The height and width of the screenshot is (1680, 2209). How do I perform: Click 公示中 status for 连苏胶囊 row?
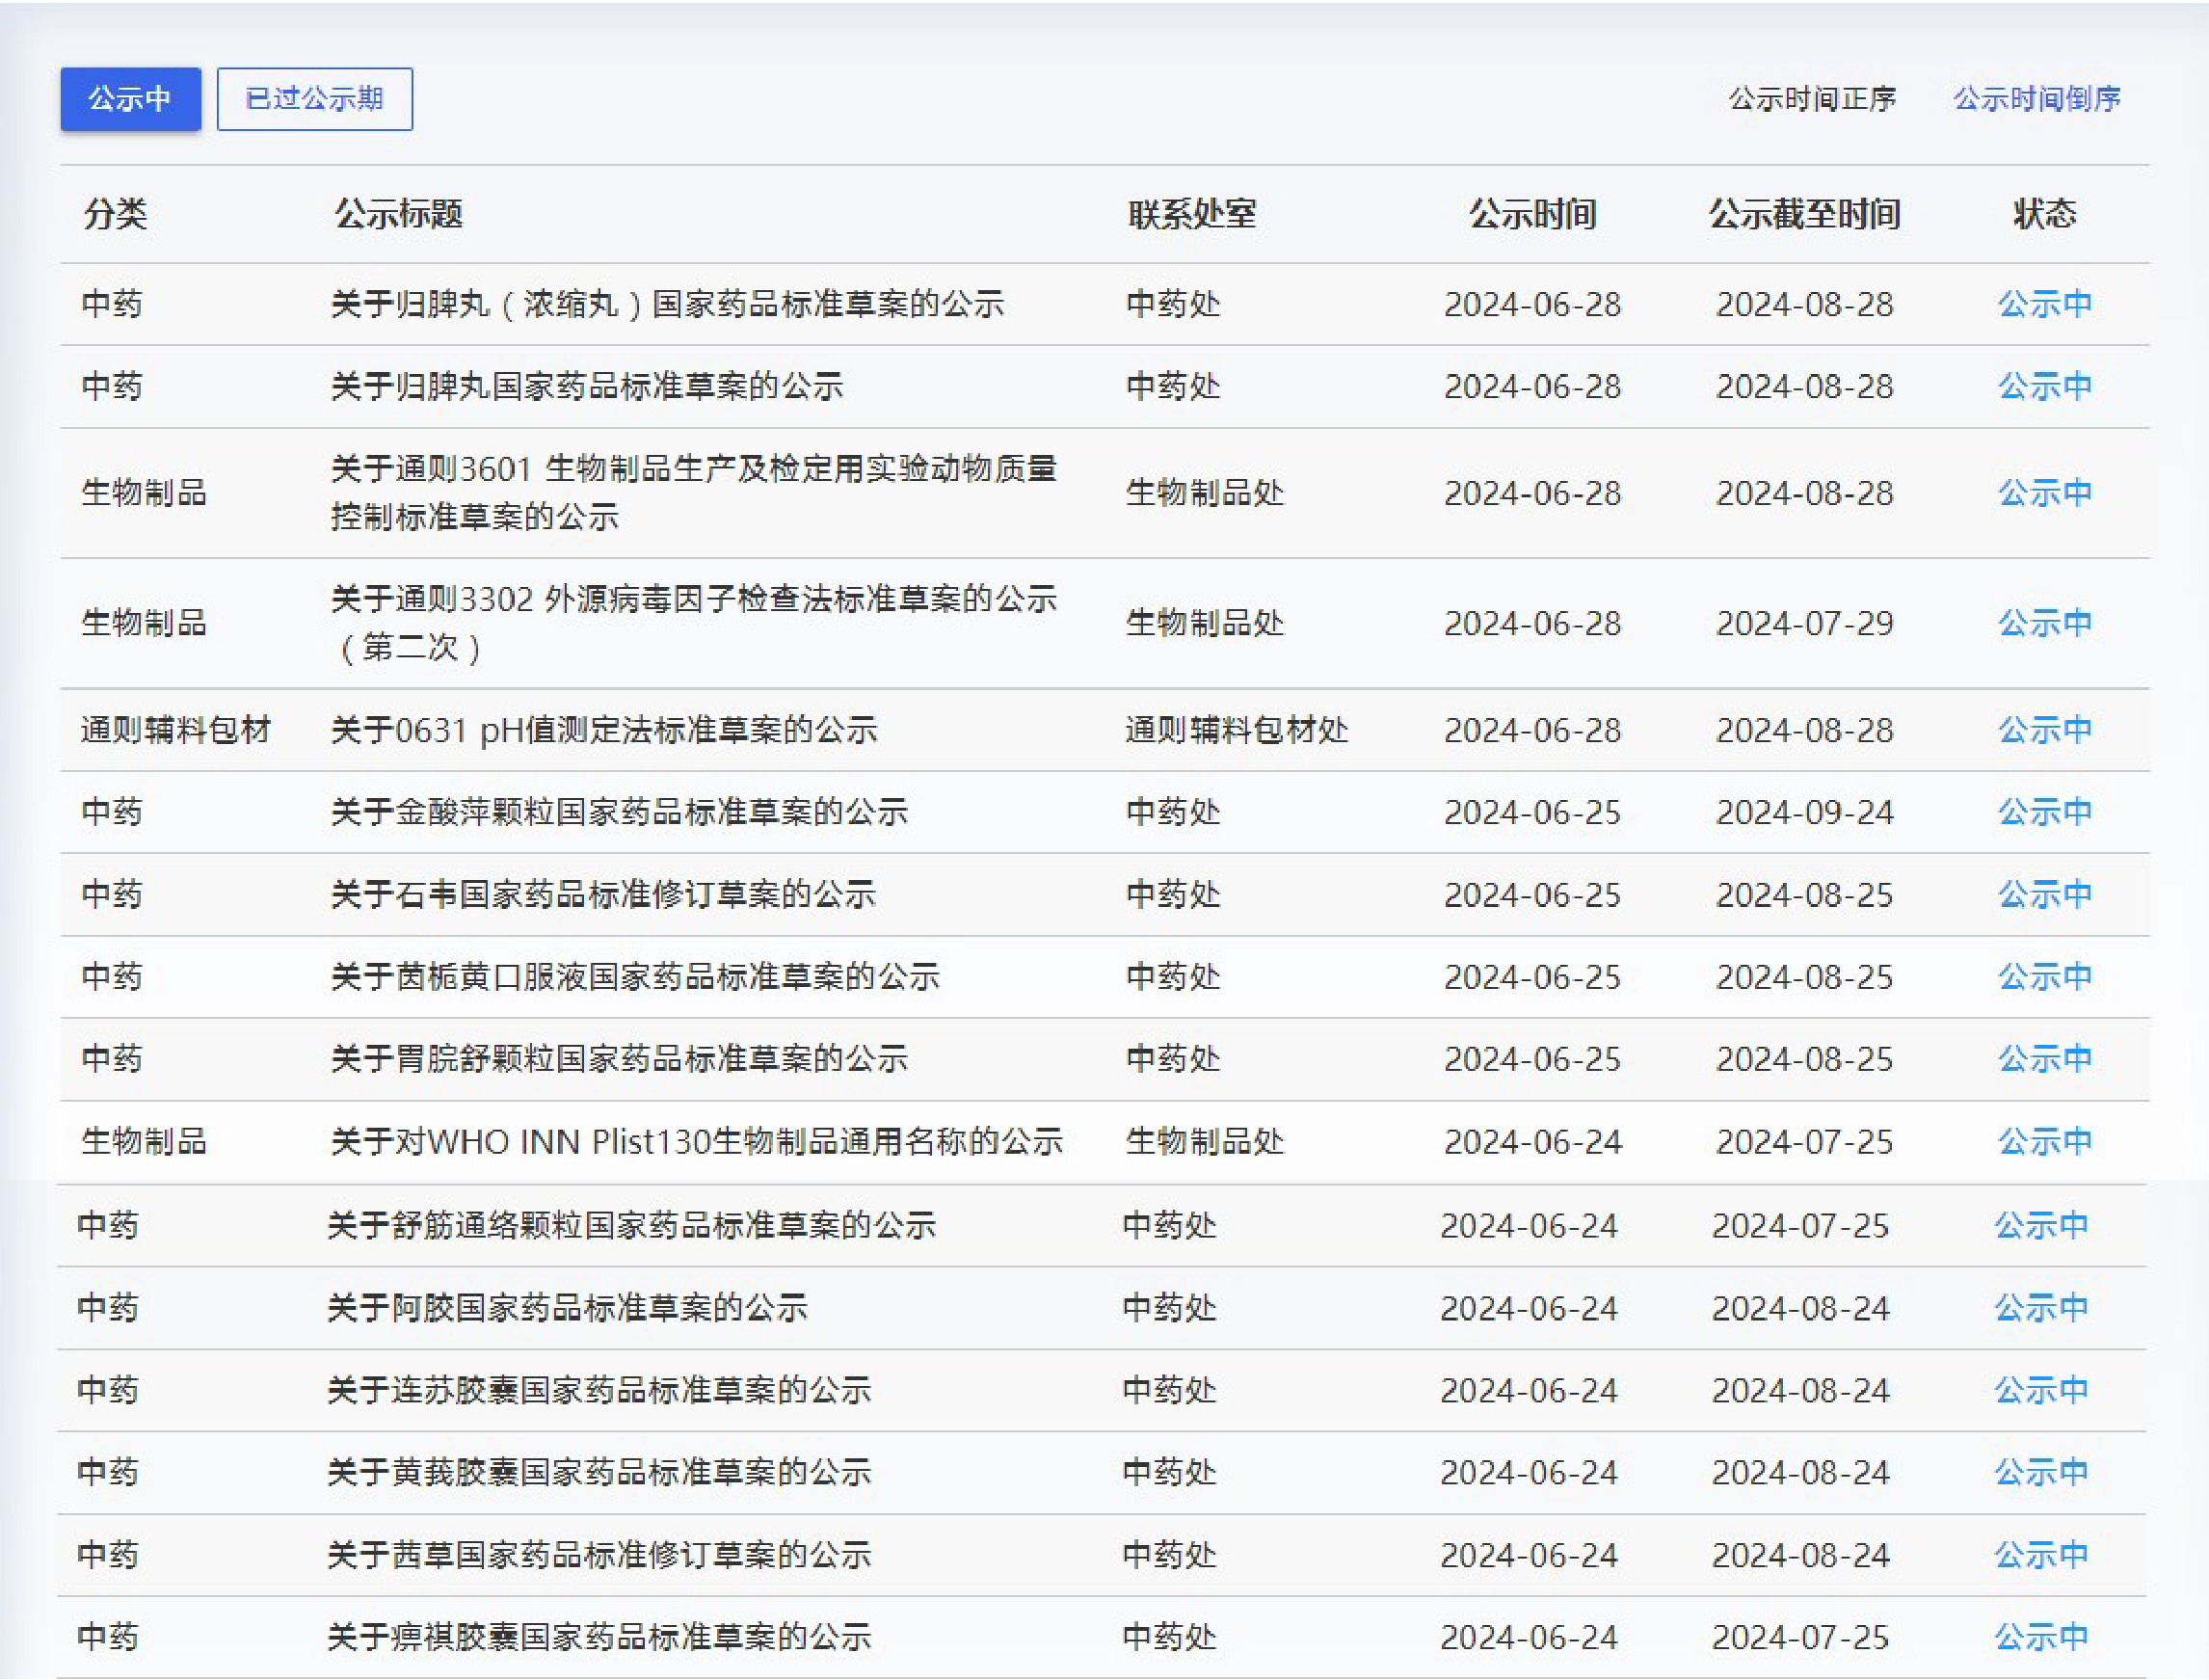click(x=2040, y=1390)
